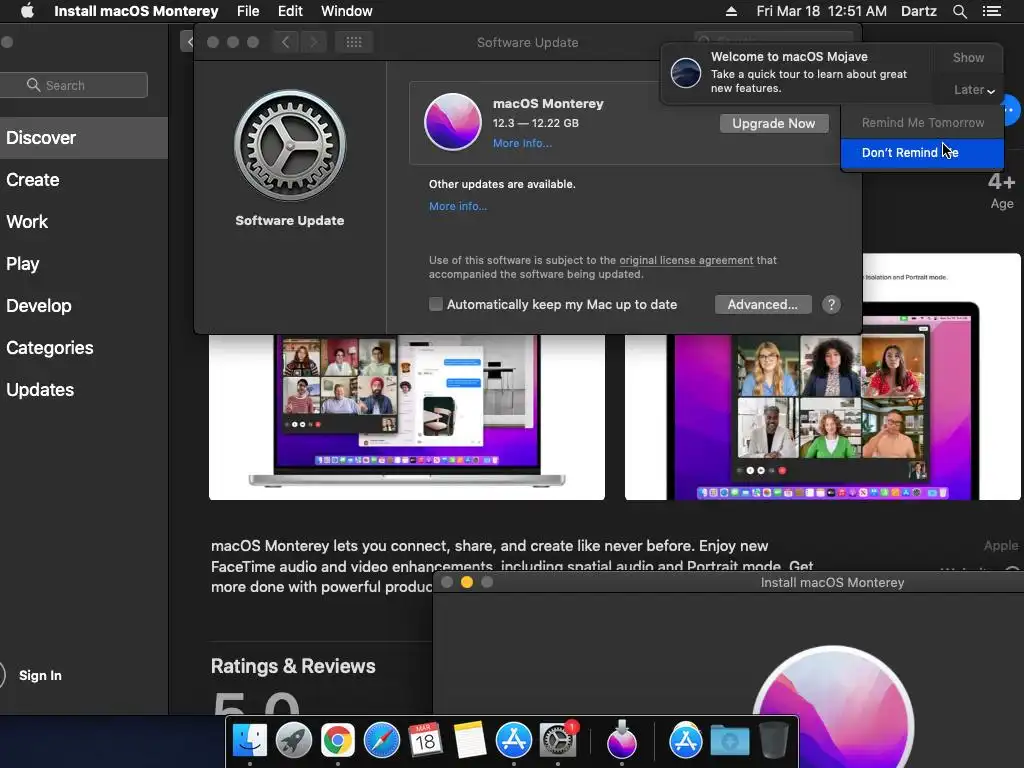Click the App Store back chevron button

[187, 42]
